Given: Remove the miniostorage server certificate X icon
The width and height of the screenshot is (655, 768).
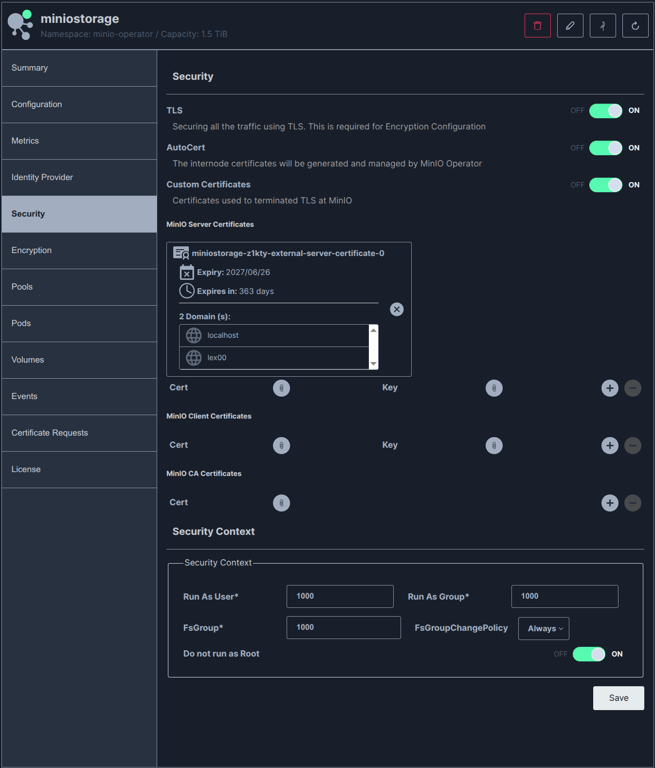Looking at the screenshot, I should click(x=397, y=309).
